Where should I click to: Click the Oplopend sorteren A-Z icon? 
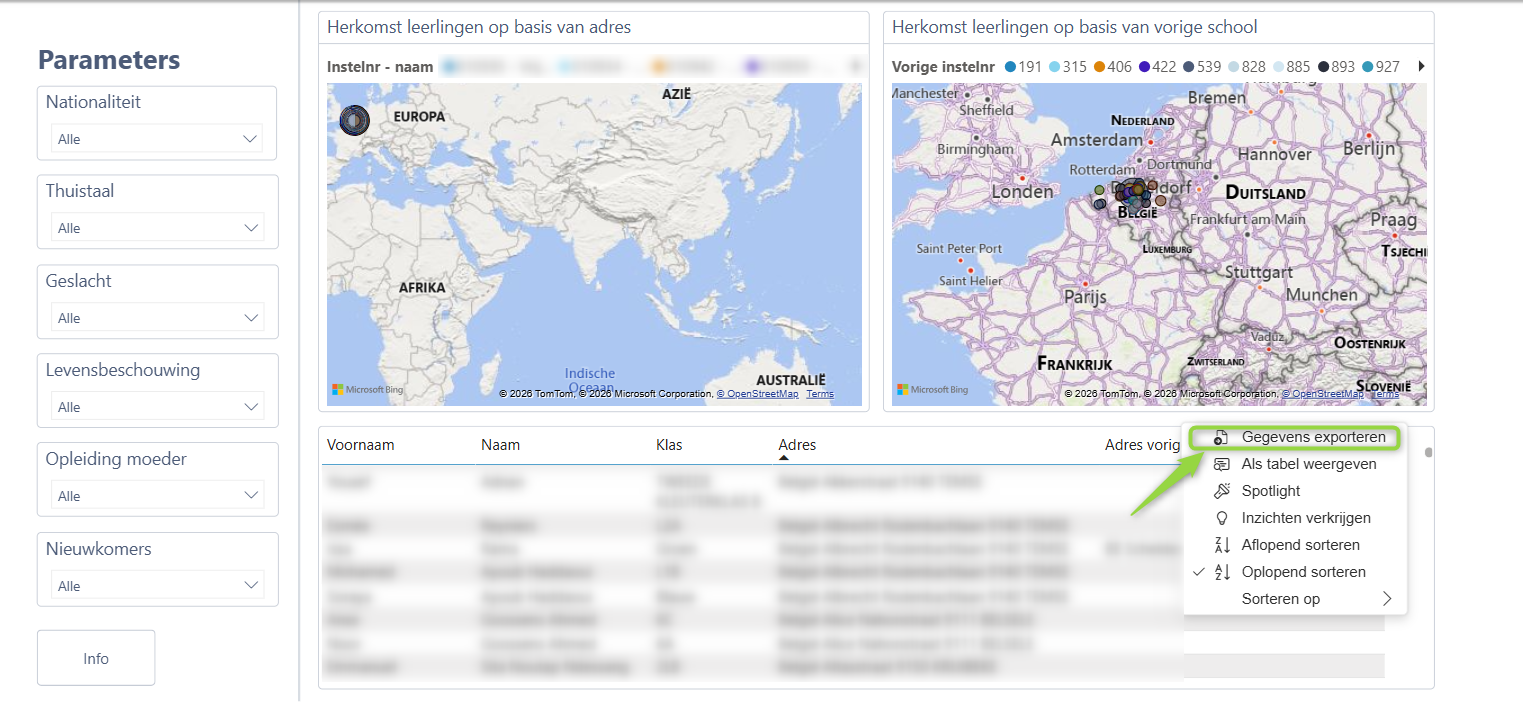click(1221, 572)
